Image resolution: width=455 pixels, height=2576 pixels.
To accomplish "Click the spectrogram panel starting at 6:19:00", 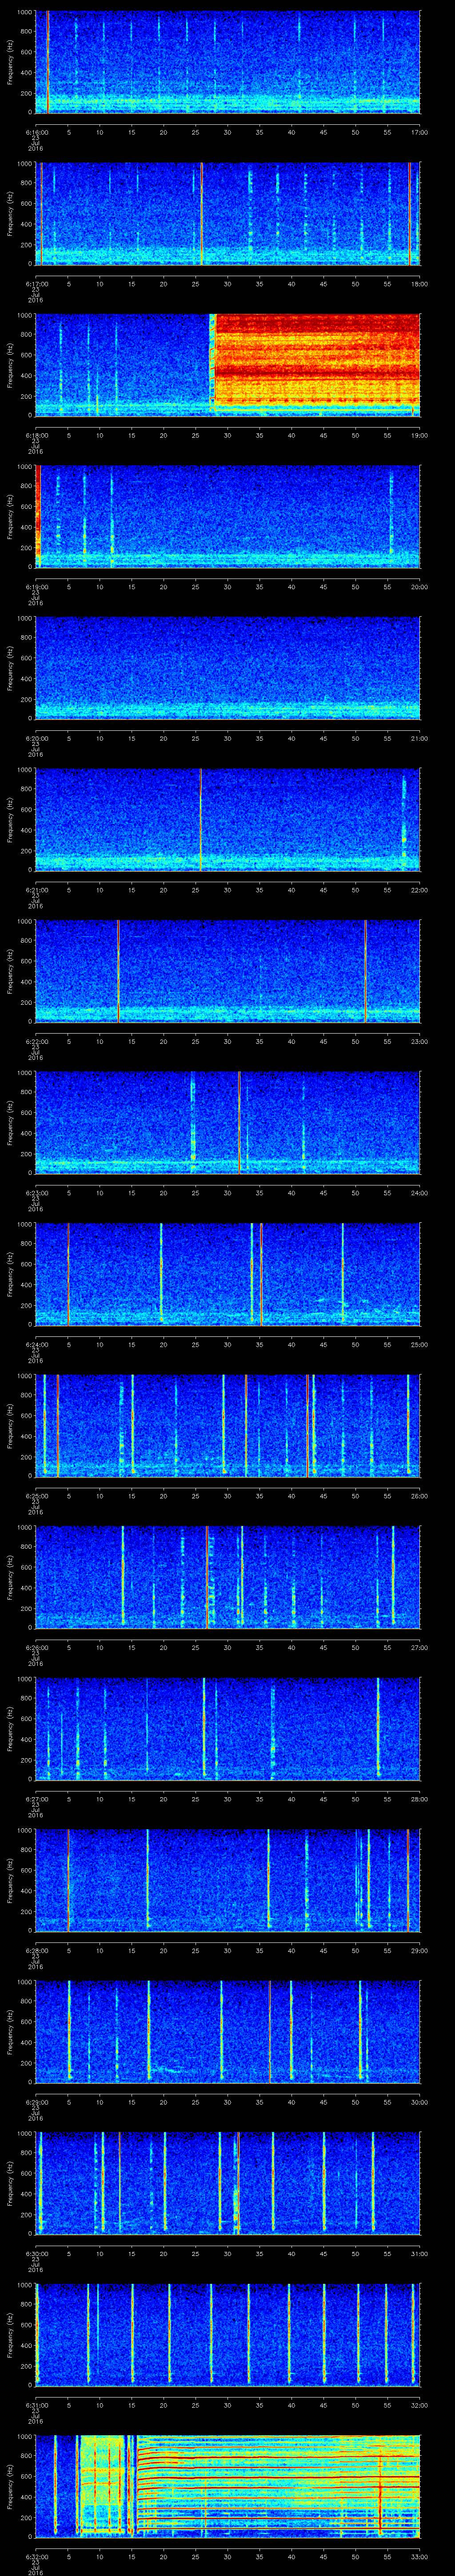I will point(227,517).
